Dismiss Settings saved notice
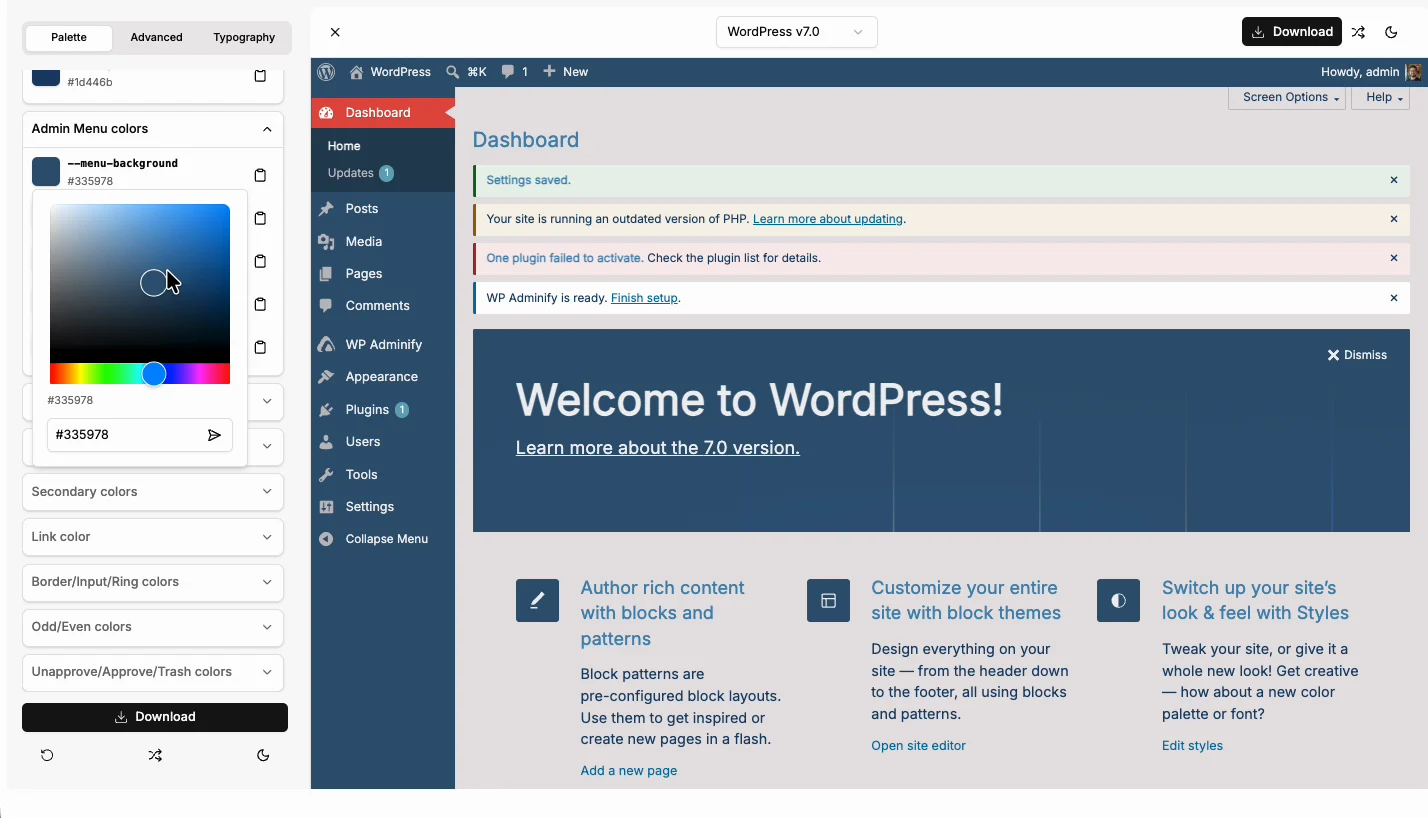Viewport: 1428px width, 818px height. point(1394,180)
